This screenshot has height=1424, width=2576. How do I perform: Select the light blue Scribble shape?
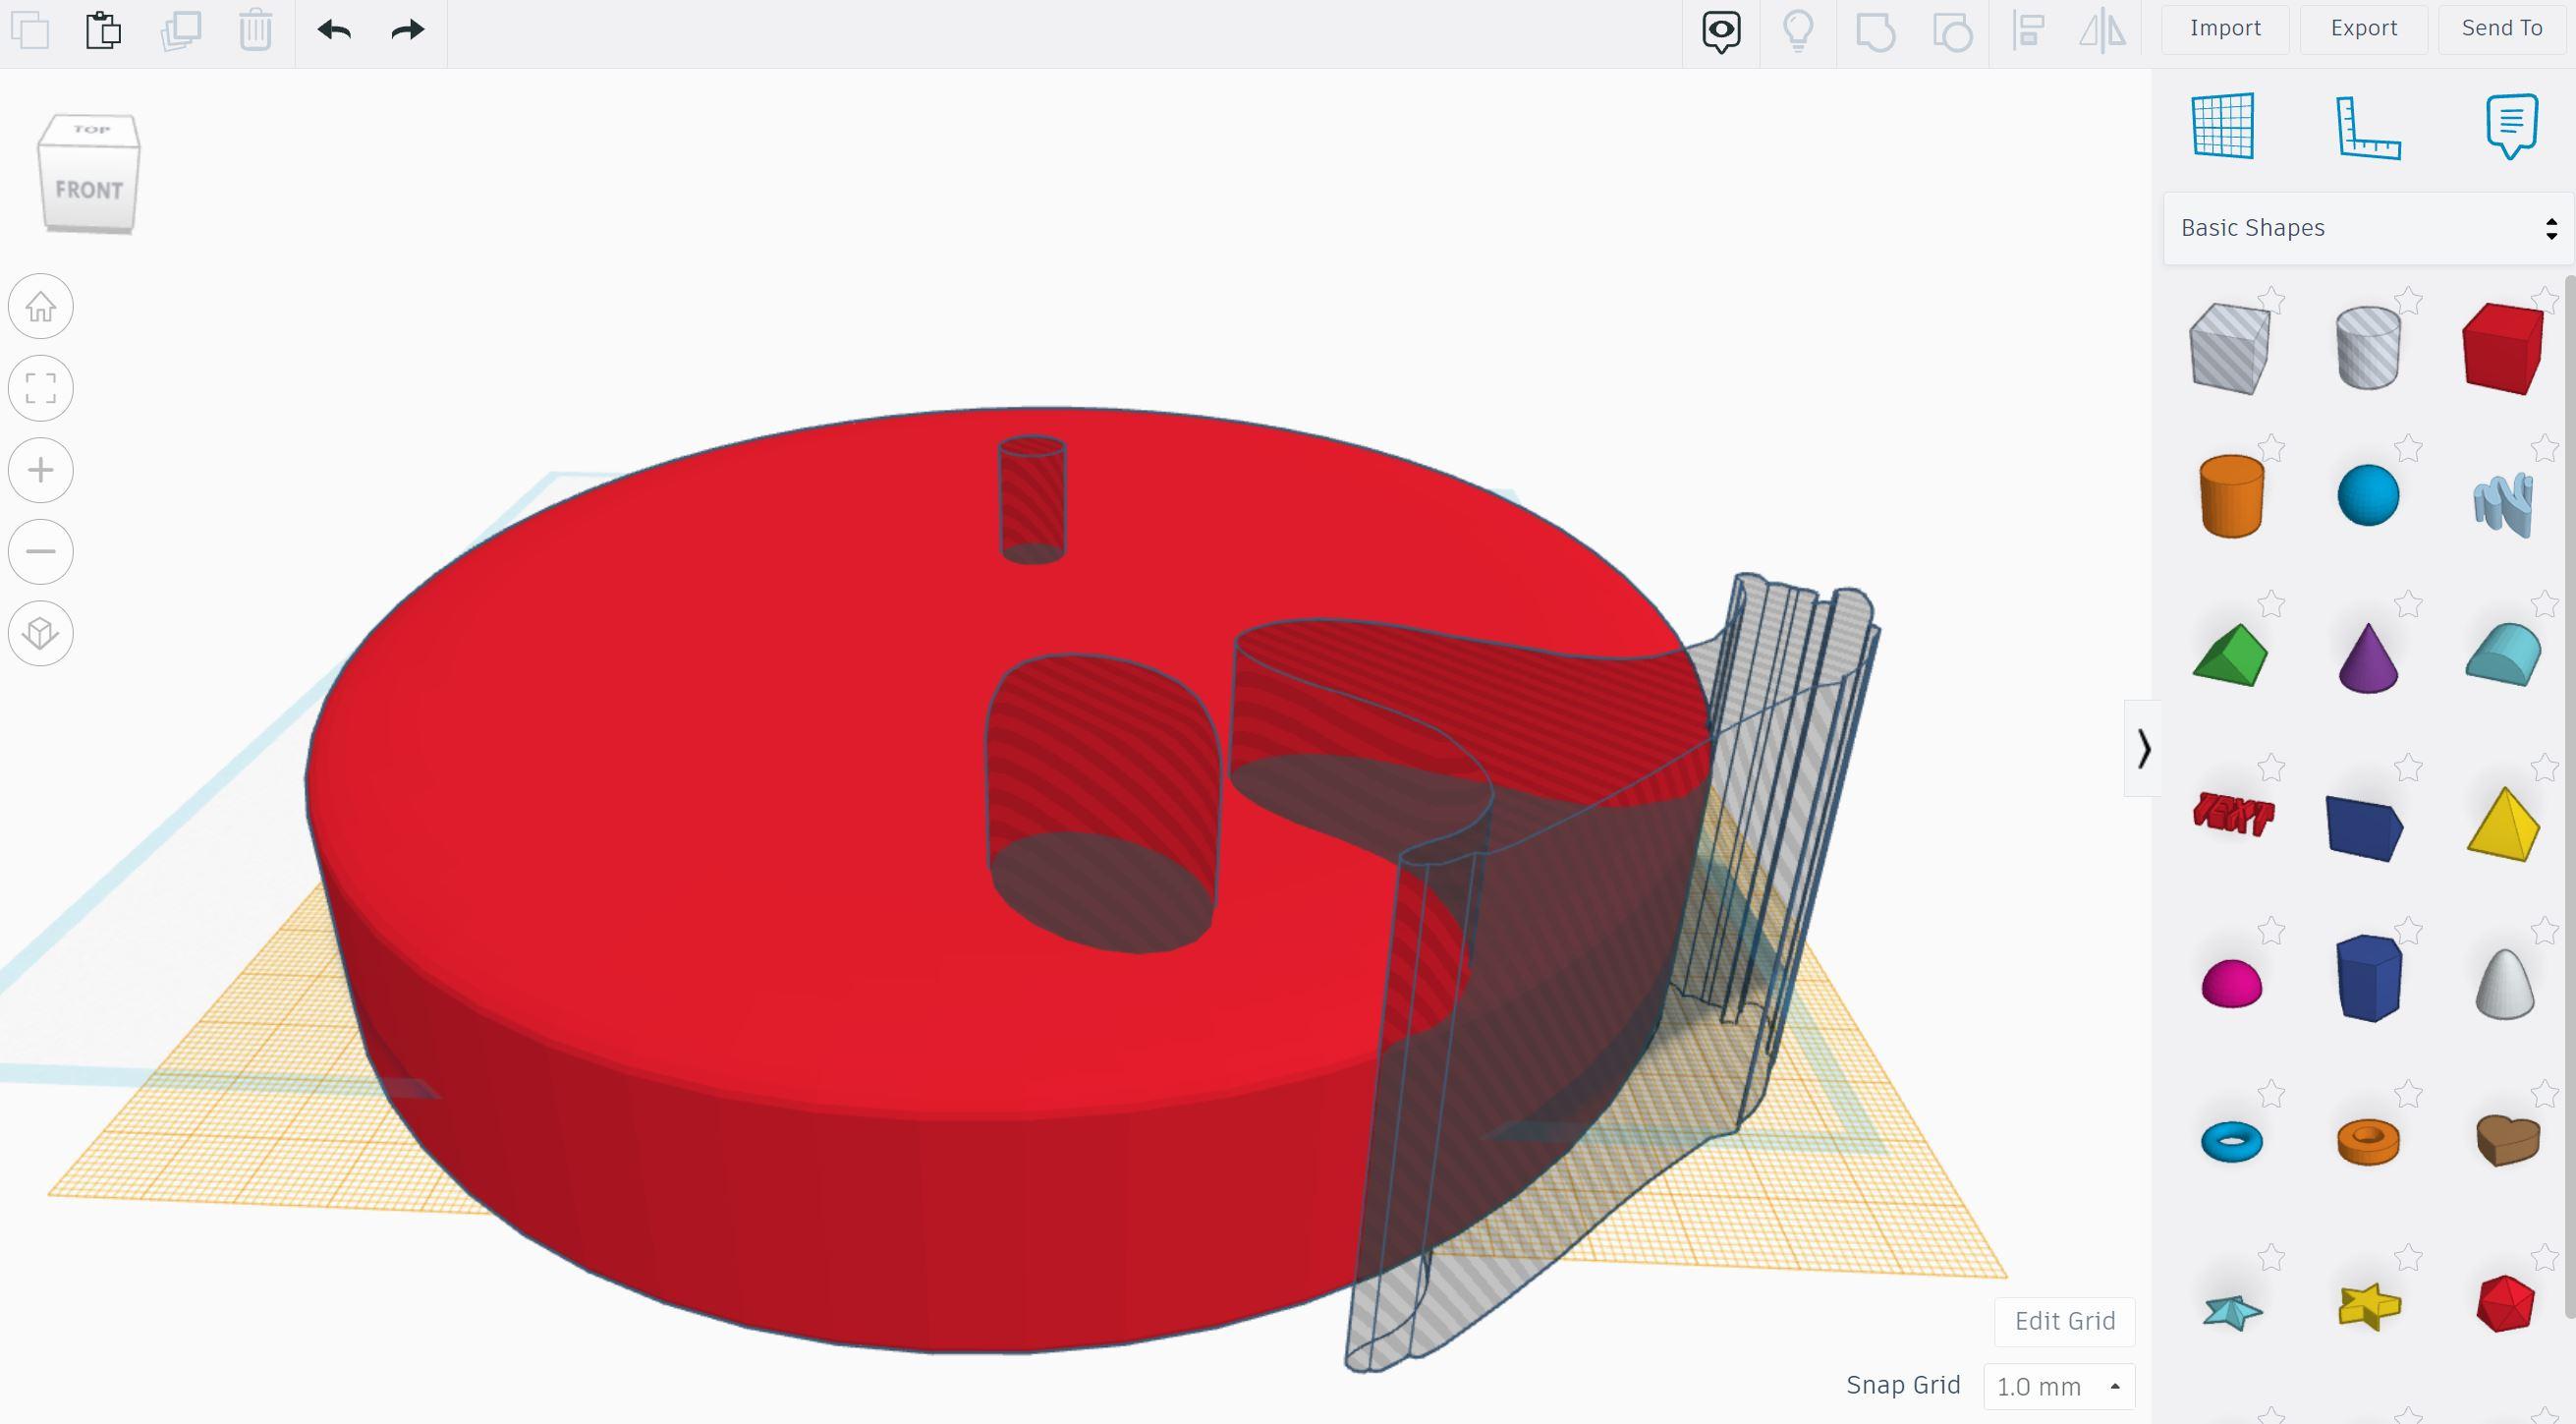coord(2505,505)
